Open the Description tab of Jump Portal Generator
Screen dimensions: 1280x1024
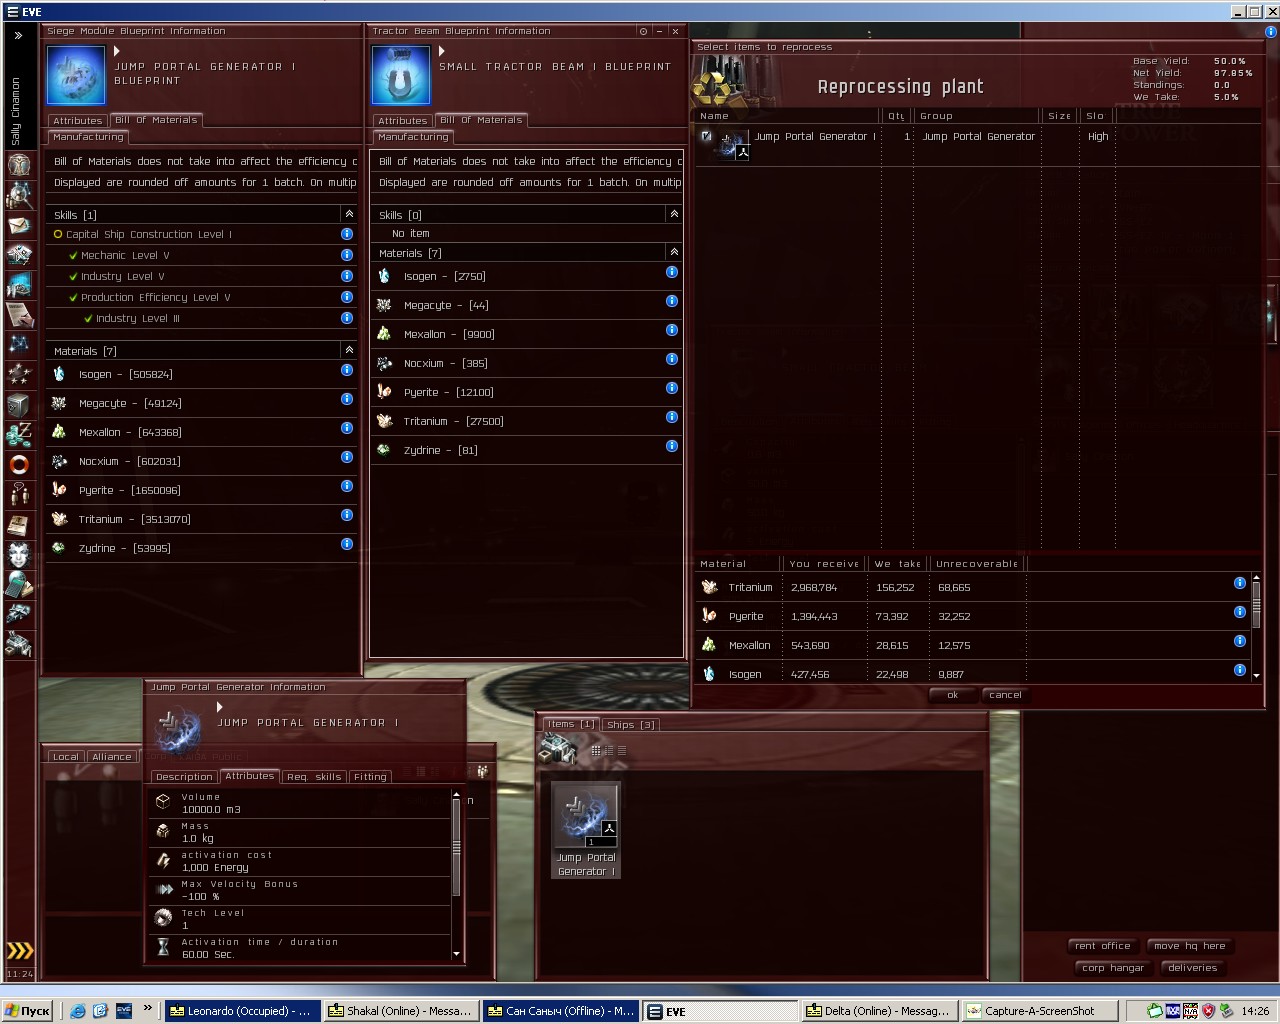184,777
